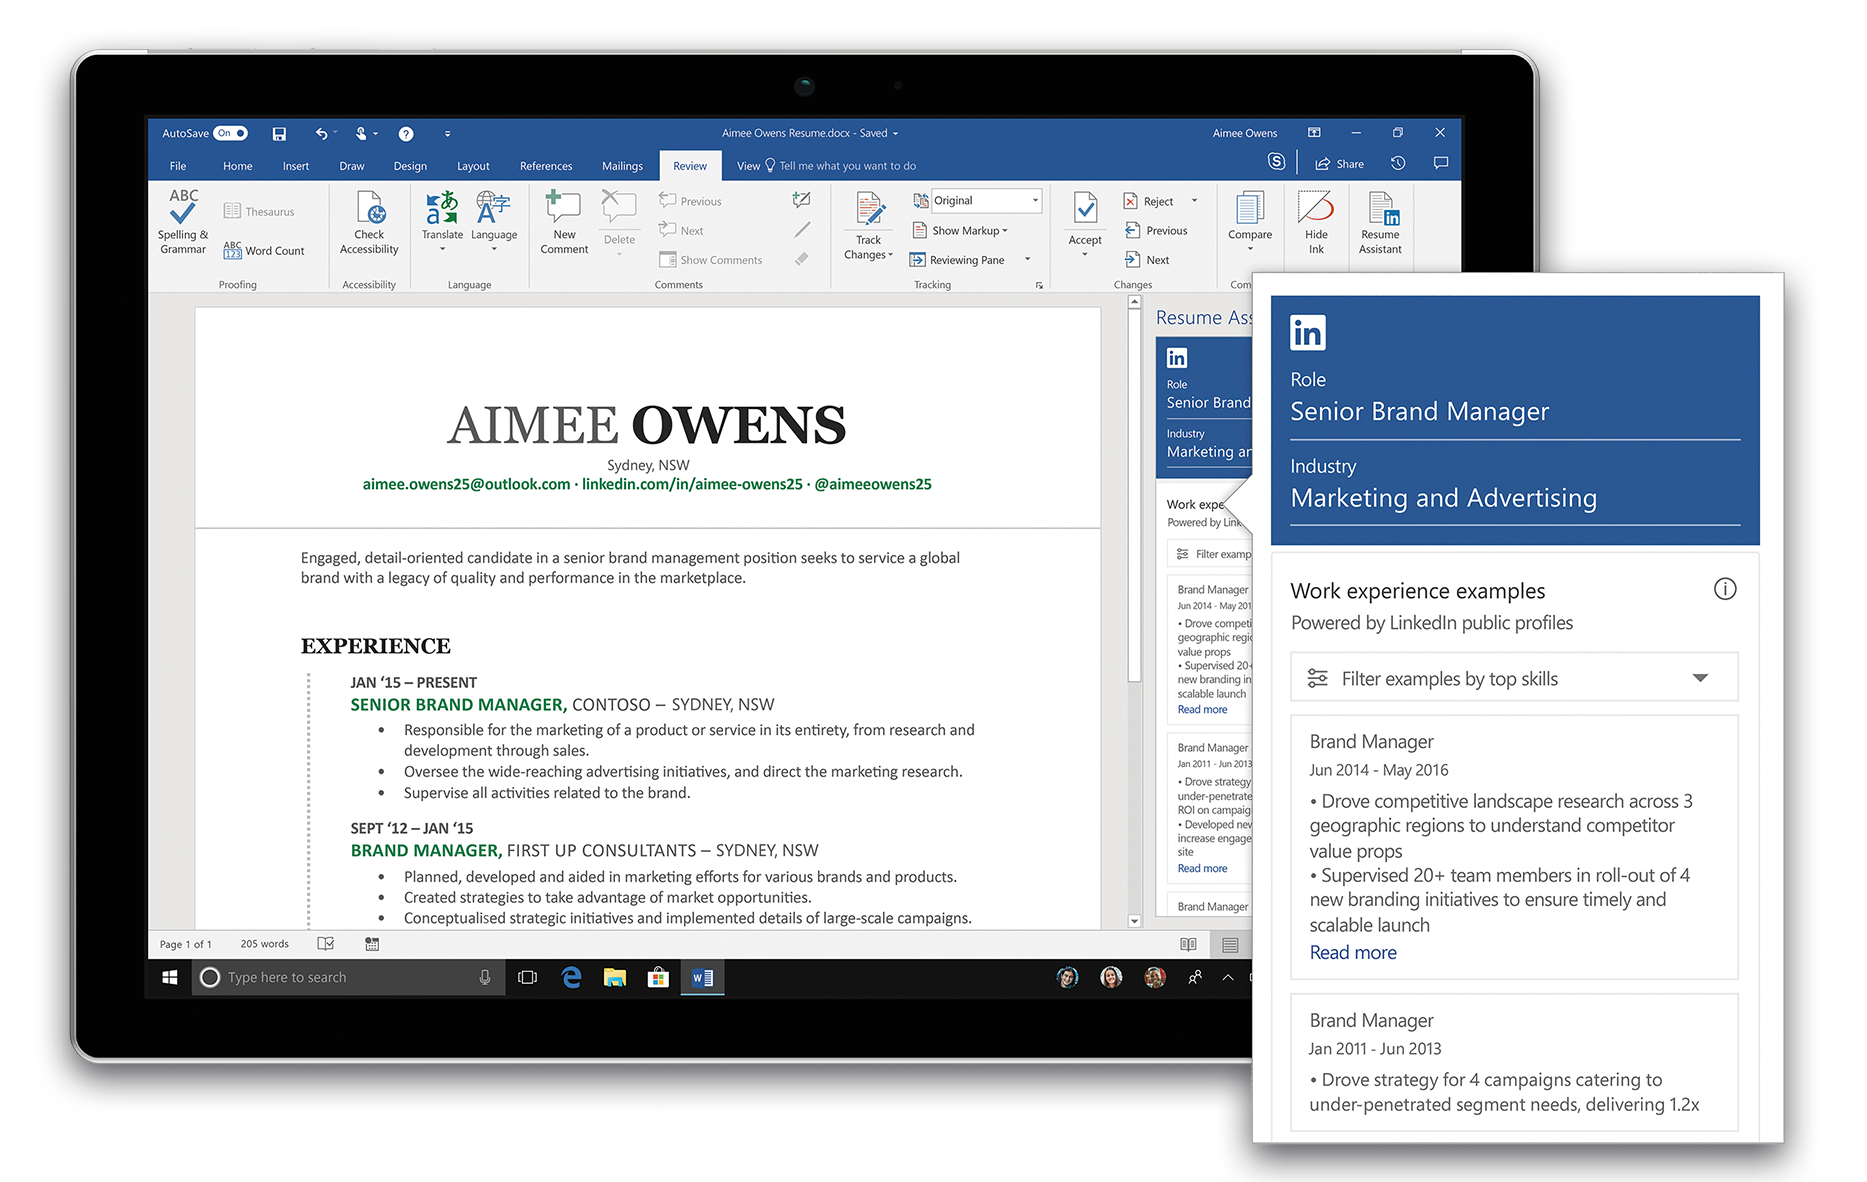This screenshot has width=1867, height=1182.
Task: Open the Translate dropdown
Action: (442, 221)
